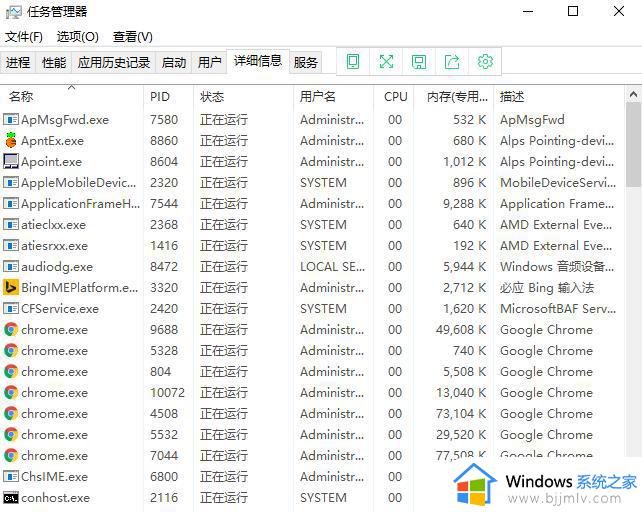Sort by the 描述 column header
This screenshot has width=642, height=512.
click(x=559, y=97)
